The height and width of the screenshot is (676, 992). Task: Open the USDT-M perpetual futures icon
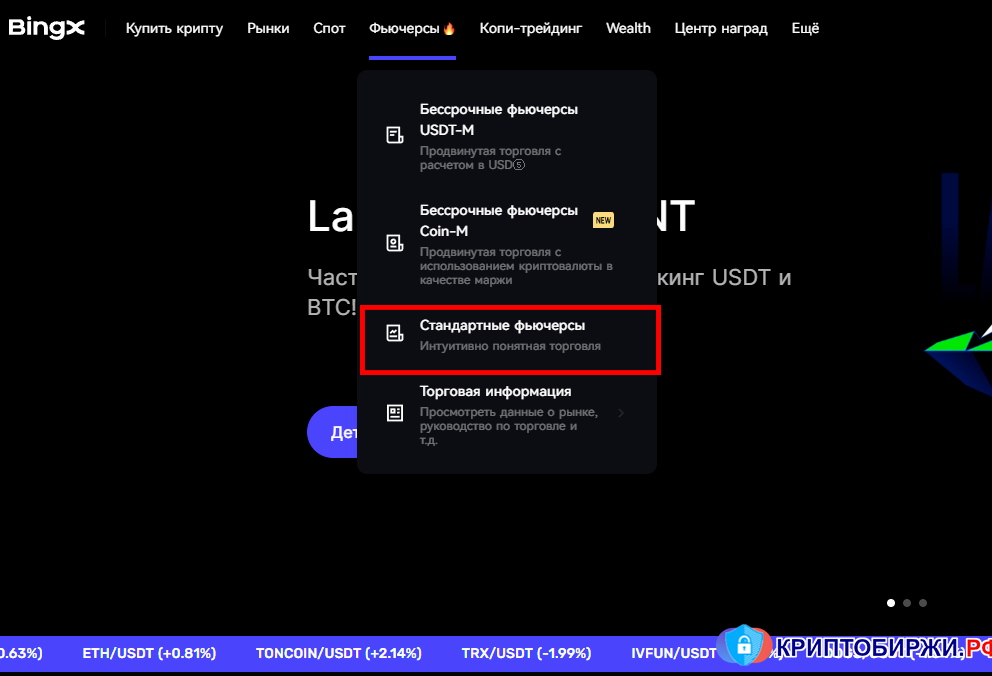point(395,135)
